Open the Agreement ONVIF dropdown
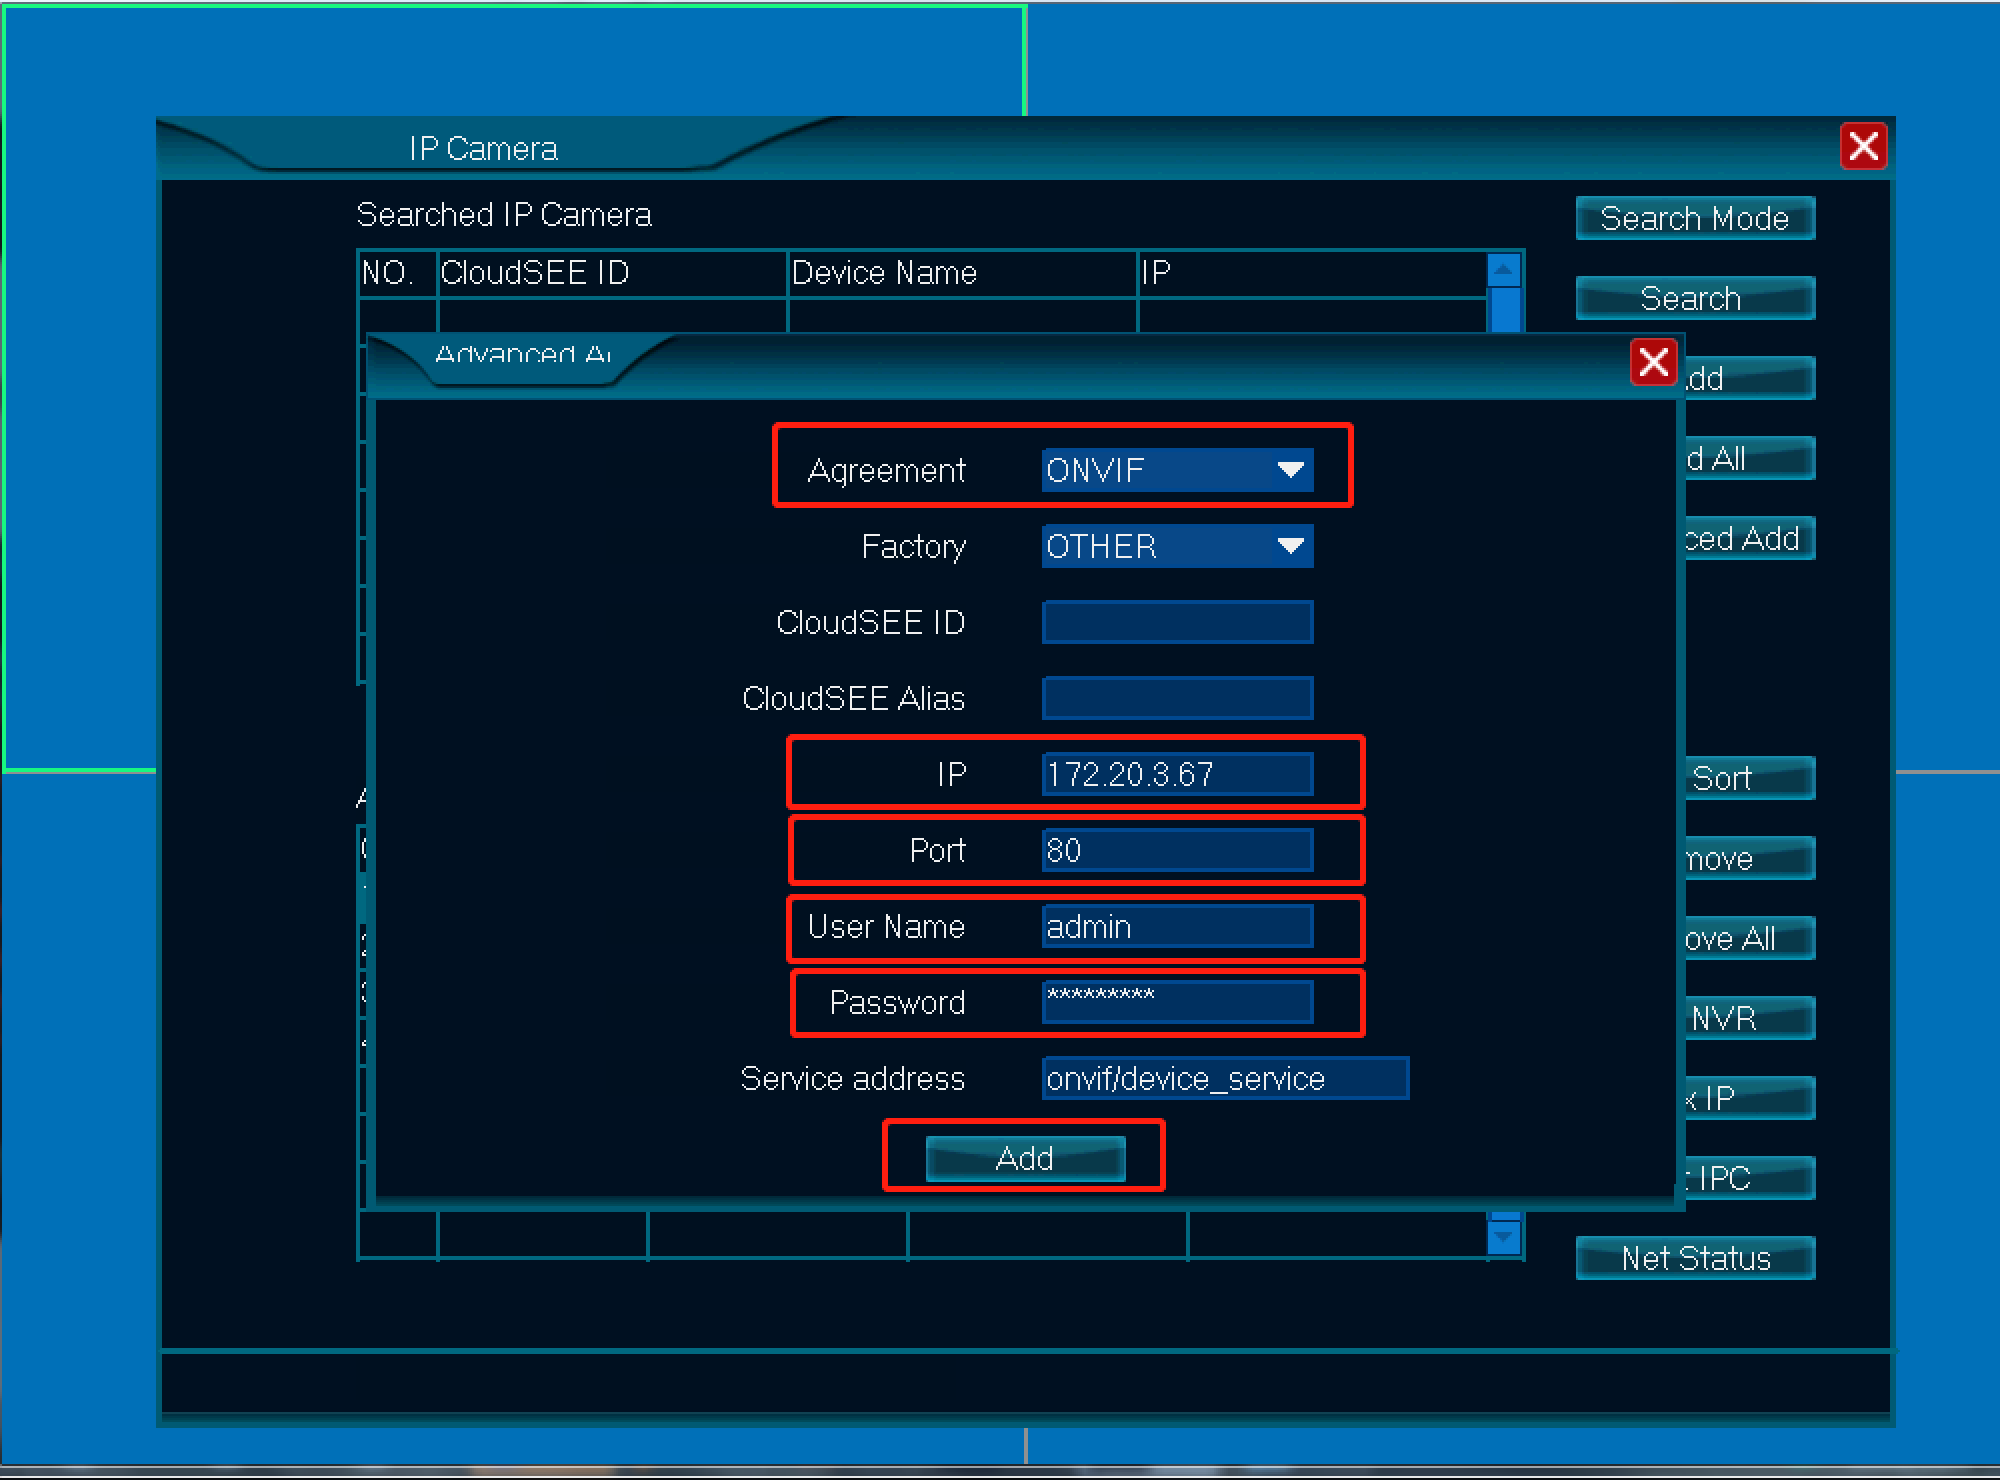Viewport: 2000px width, 1480px height. click(x=1177, y=470)
